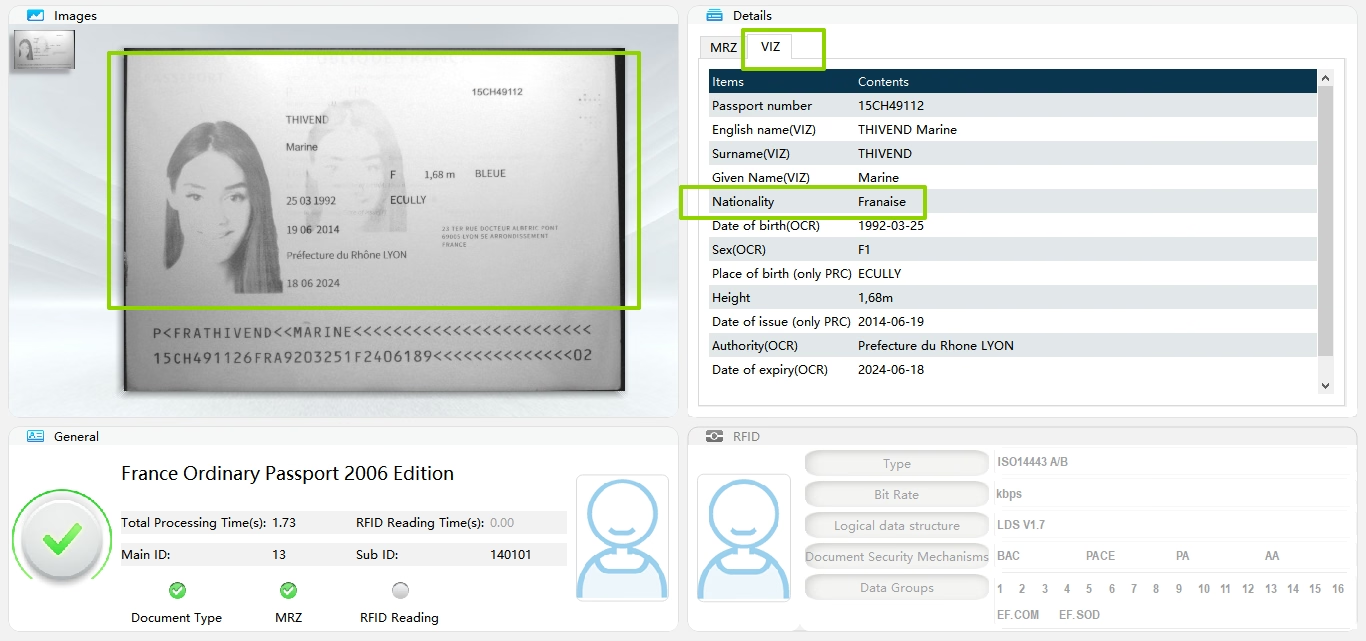Screen dimensions: 1366x641
Task: Click data group number 16
Action: 1338,589
